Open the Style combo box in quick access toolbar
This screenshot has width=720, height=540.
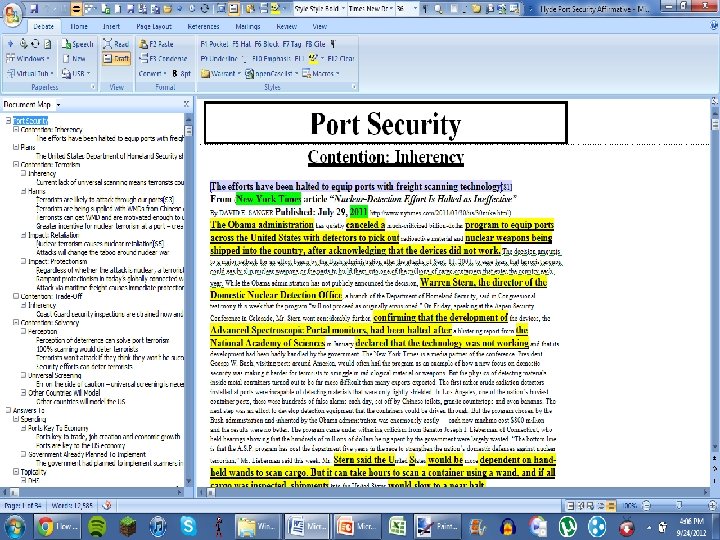pyautogui.click(x=320, y=8)
